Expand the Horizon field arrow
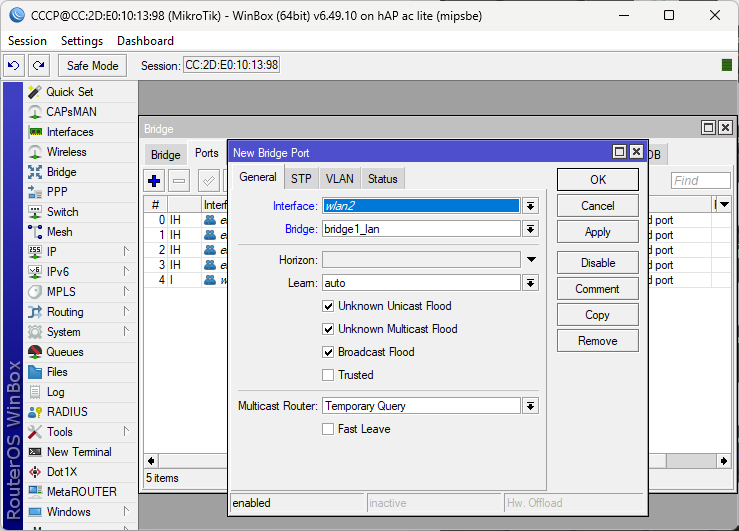739x531 pixels. [x=531, y=260]
